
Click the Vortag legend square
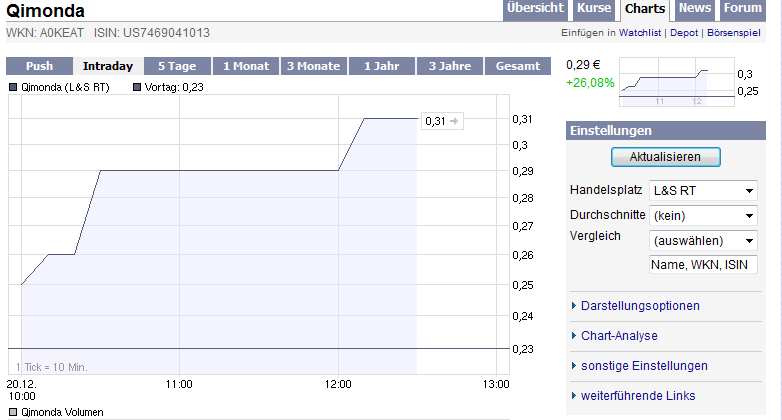coord(137,87)
